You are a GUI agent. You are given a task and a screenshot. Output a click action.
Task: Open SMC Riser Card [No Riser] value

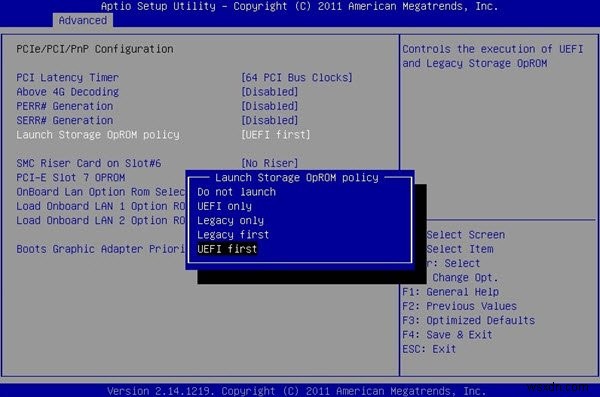pos(269,163)
